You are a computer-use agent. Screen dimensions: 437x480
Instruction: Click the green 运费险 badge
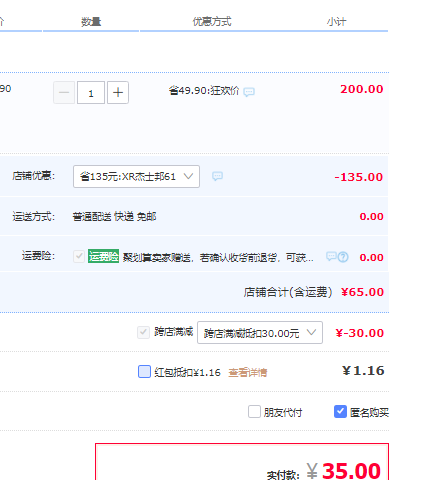coord(103,256)
